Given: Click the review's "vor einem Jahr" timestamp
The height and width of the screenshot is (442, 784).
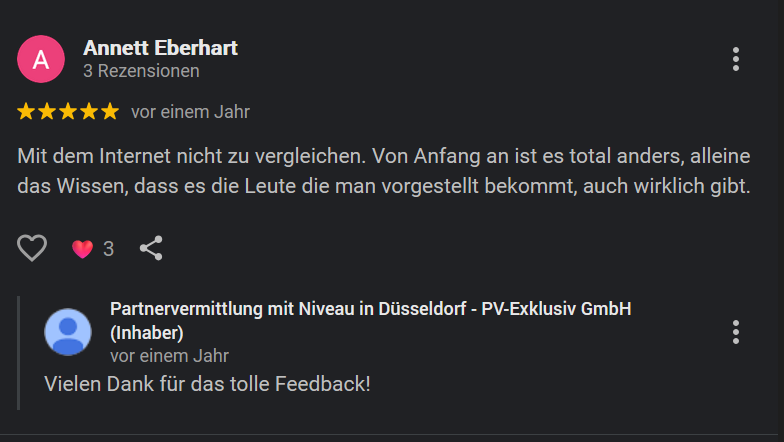Looking at the screenshot, I should point(190,112).
